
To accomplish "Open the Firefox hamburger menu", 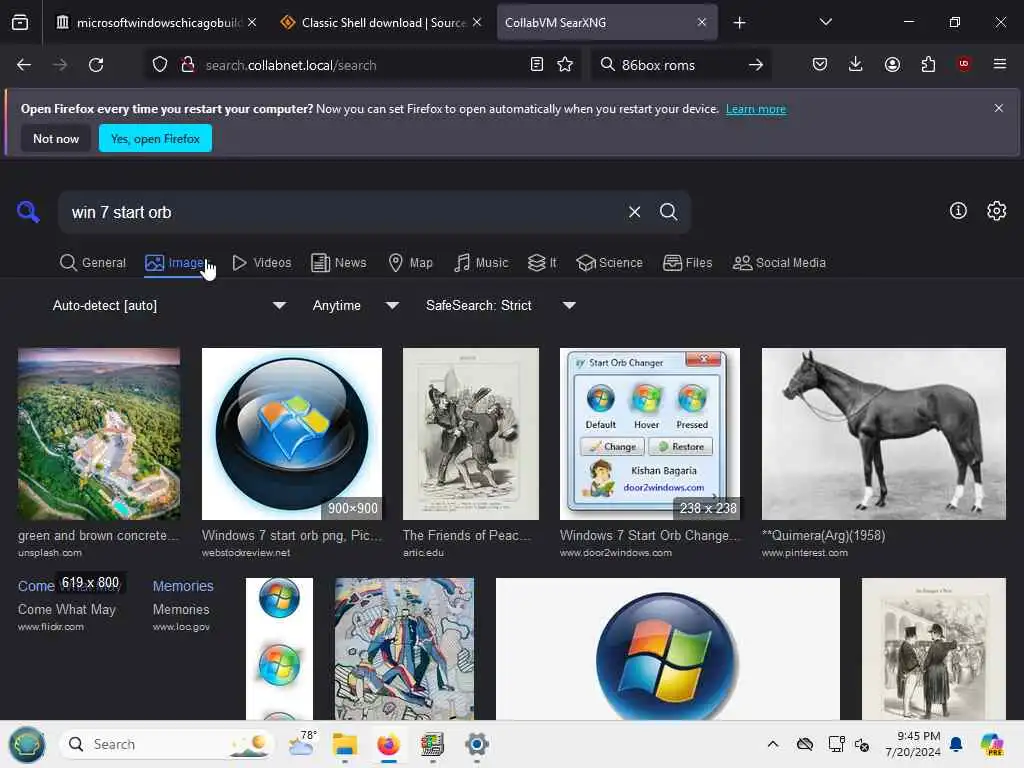I will (x=1000, y=64).
